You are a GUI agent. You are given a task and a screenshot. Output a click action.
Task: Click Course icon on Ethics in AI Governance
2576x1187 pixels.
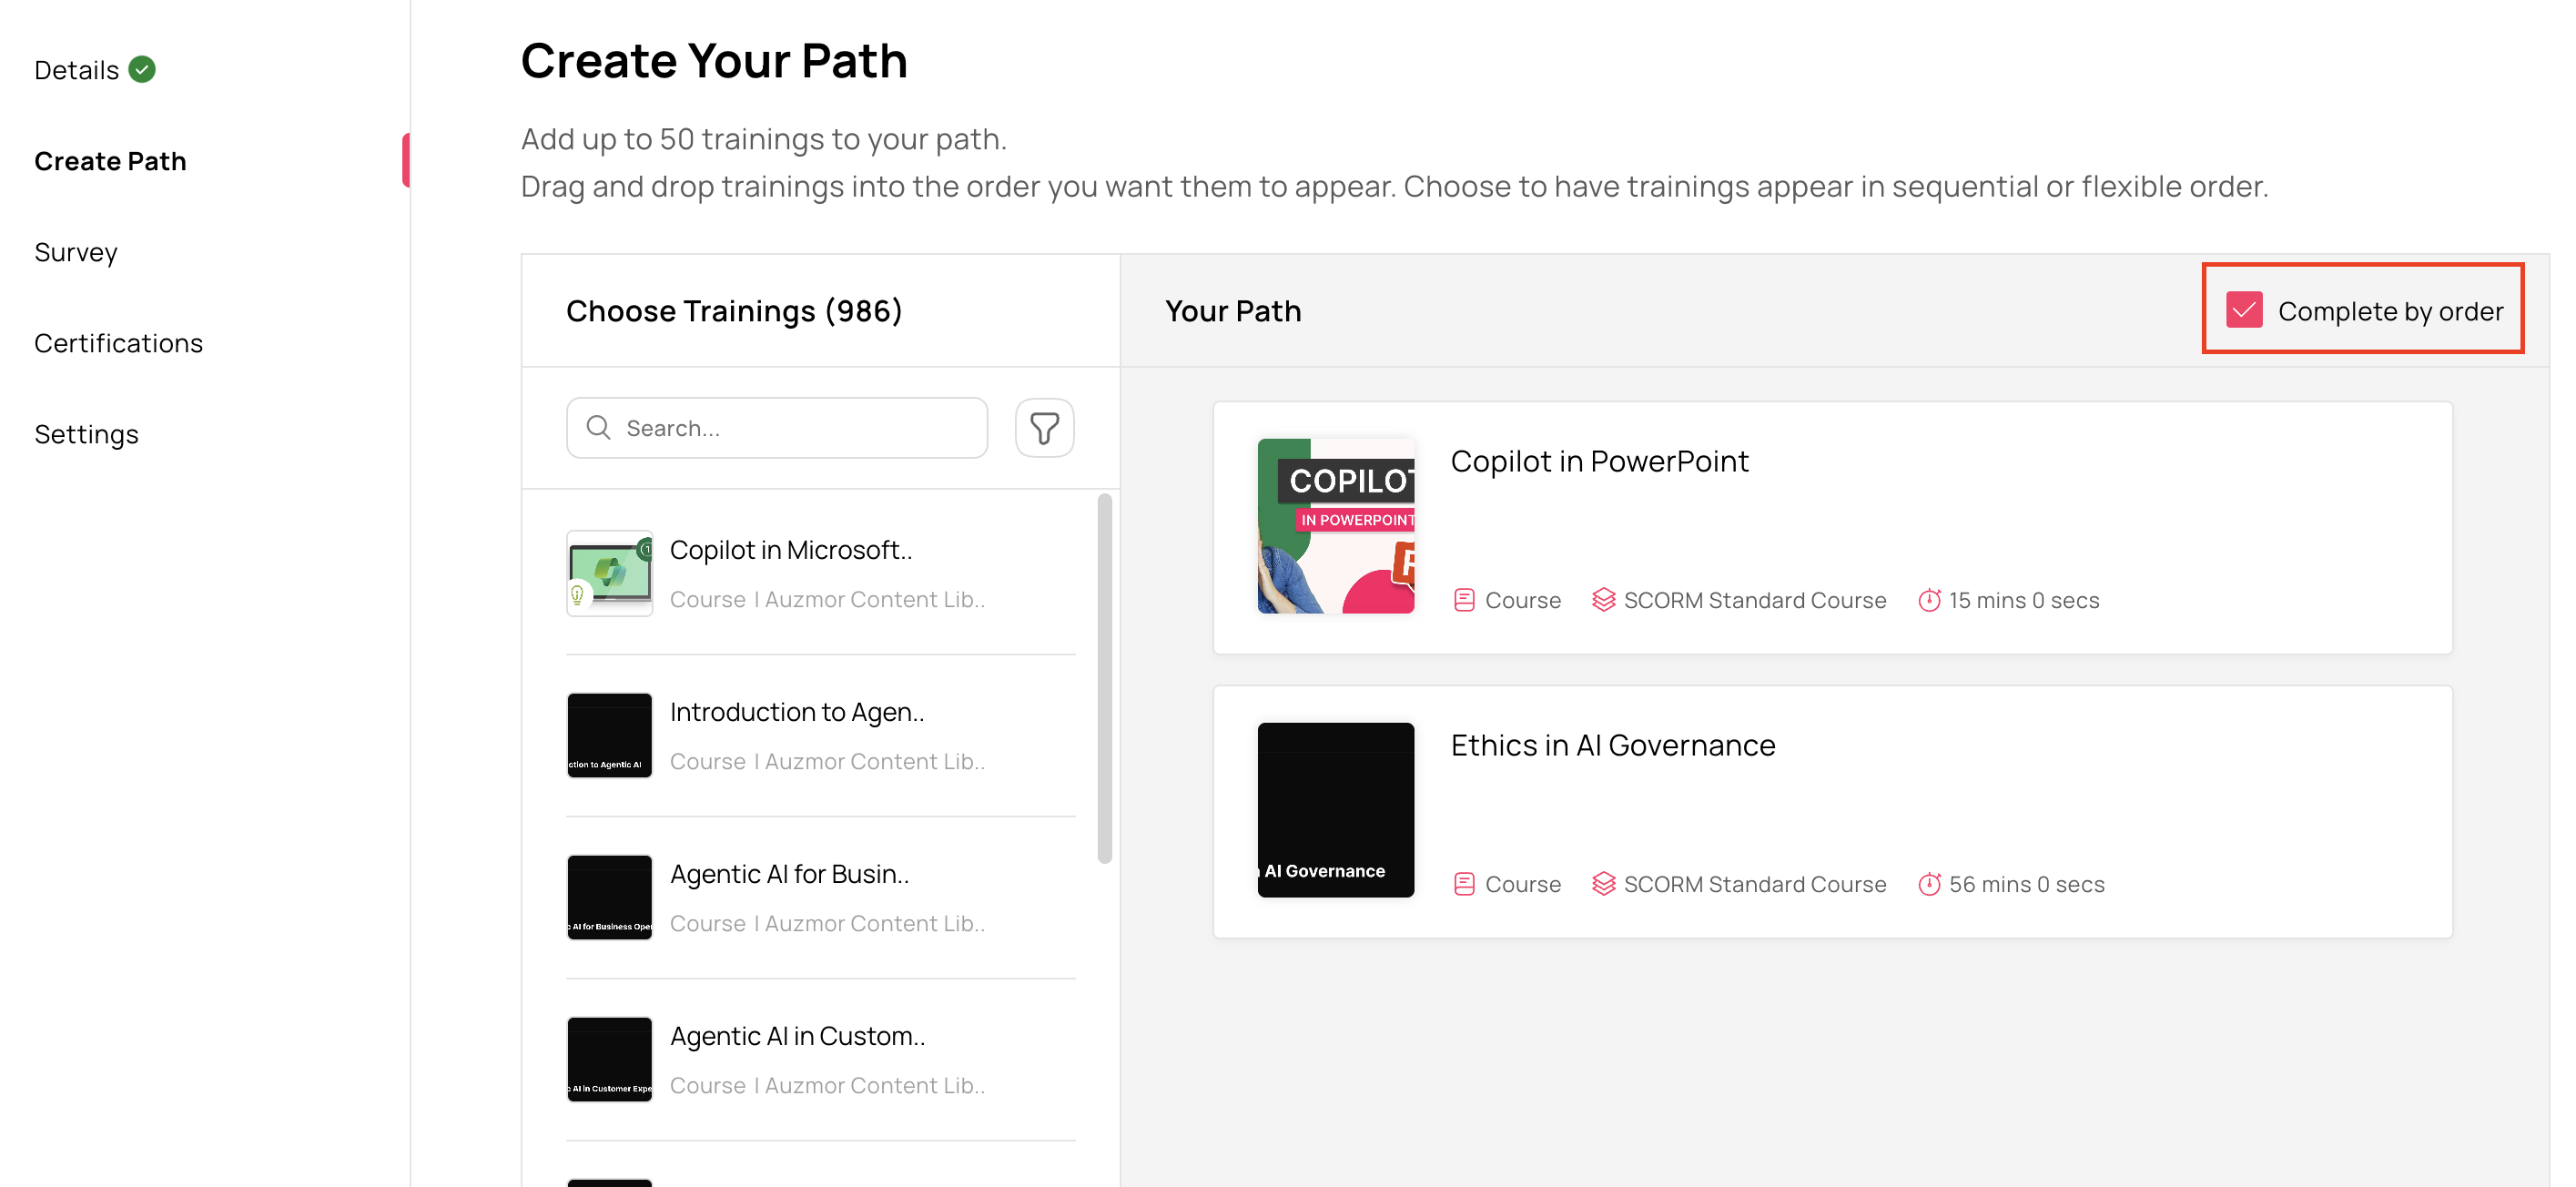point(1464,884)
